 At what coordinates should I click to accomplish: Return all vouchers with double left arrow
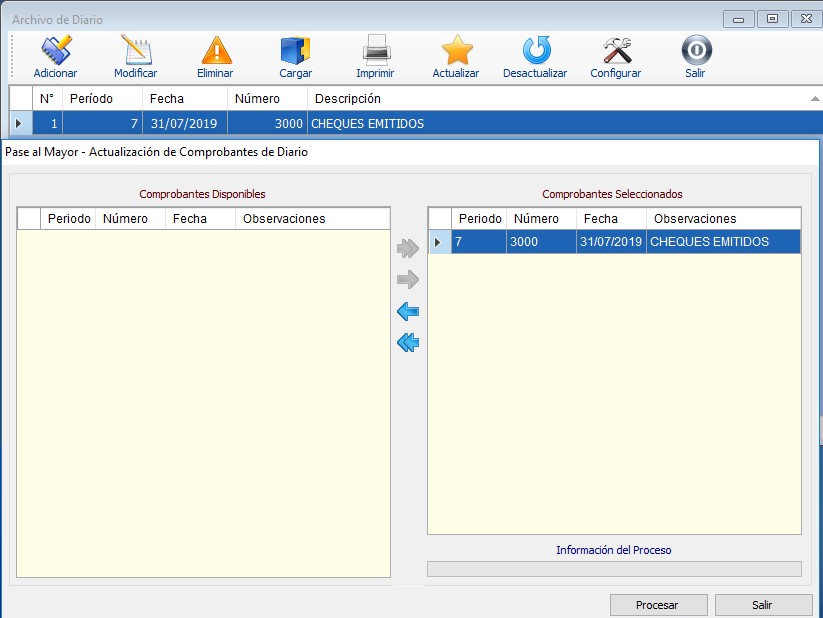point(408,343)
